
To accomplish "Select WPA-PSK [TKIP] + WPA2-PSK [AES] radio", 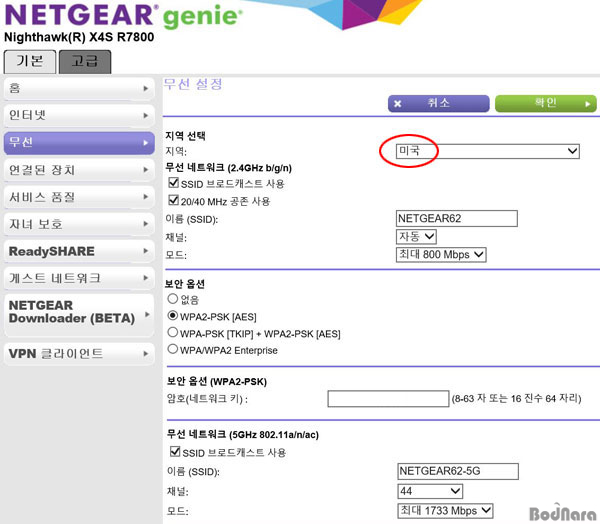I will point(173,332).
